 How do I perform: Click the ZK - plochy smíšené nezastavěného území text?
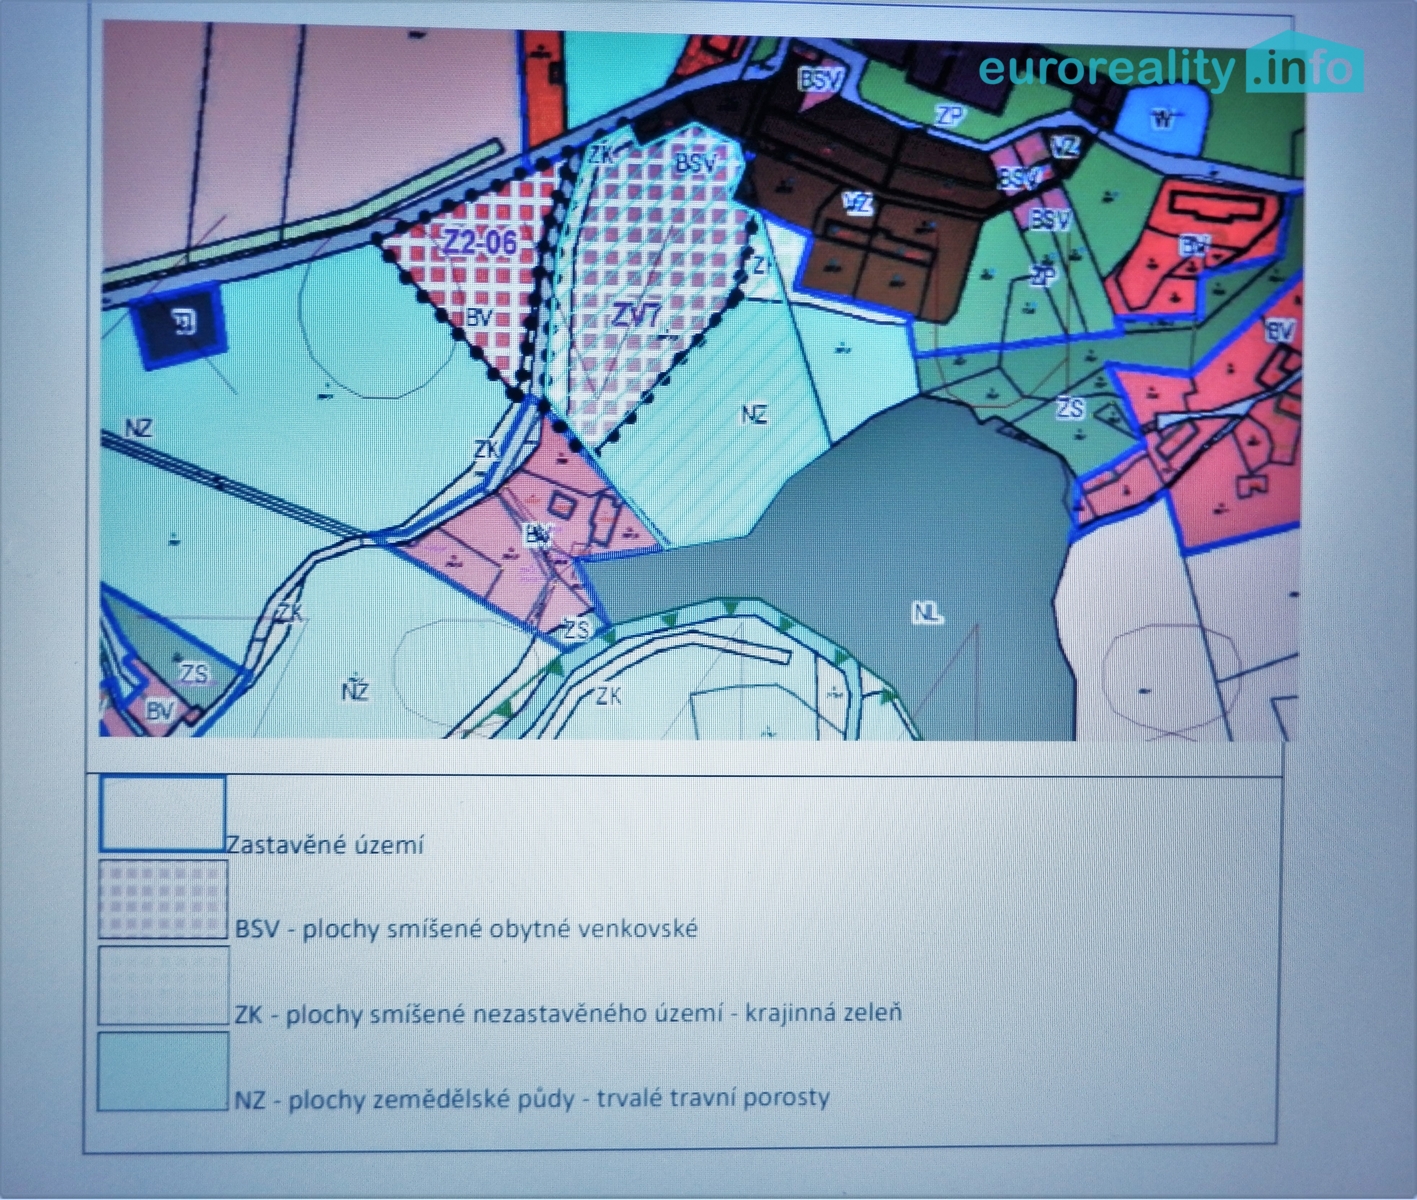(x=568, y=1014)
